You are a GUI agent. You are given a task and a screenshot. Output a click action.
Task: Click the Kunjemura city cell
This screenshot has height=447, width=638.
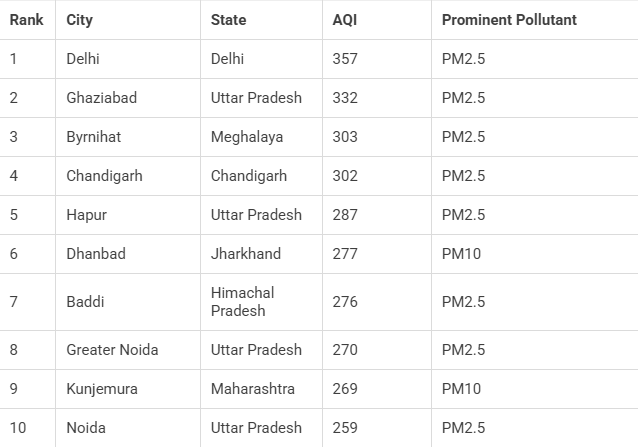(102, 389)
